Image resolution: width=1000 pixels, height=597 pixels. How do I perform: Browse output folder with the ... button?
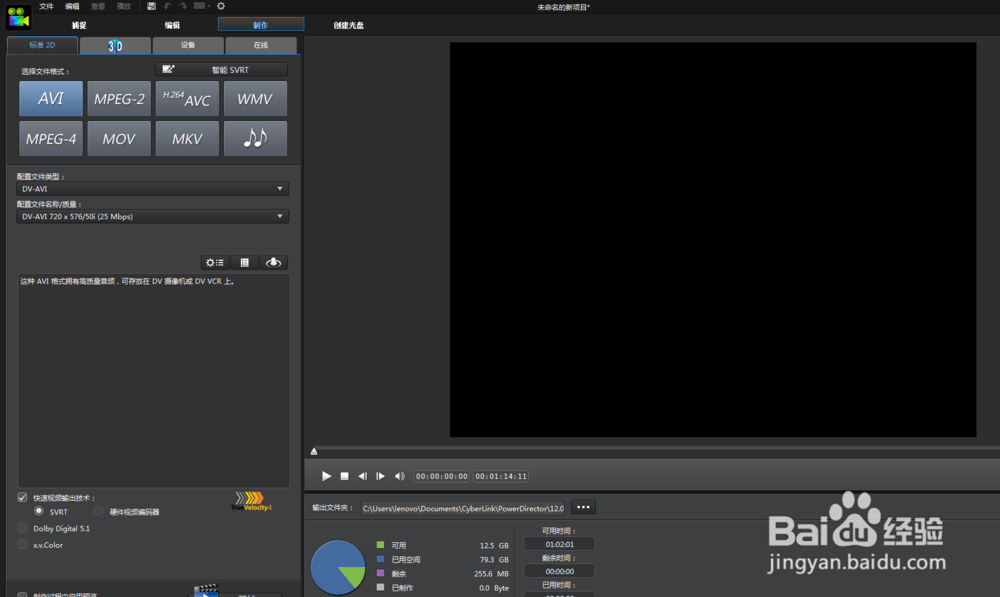click(583, 508)
